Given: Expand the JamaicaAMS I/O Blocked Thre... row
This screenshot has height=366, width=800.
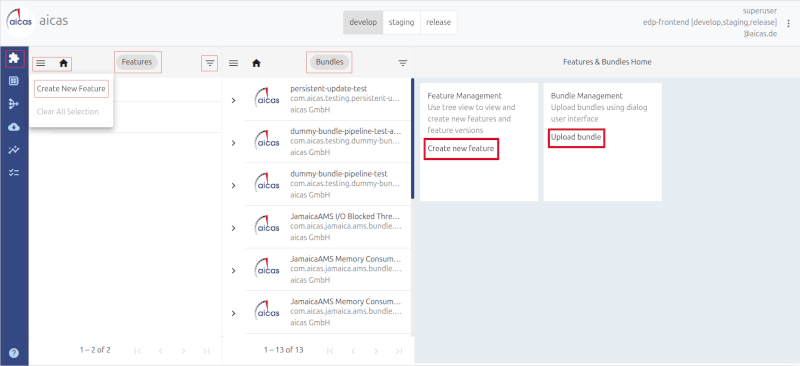Looking at the screenshot, I should [234, 228].
